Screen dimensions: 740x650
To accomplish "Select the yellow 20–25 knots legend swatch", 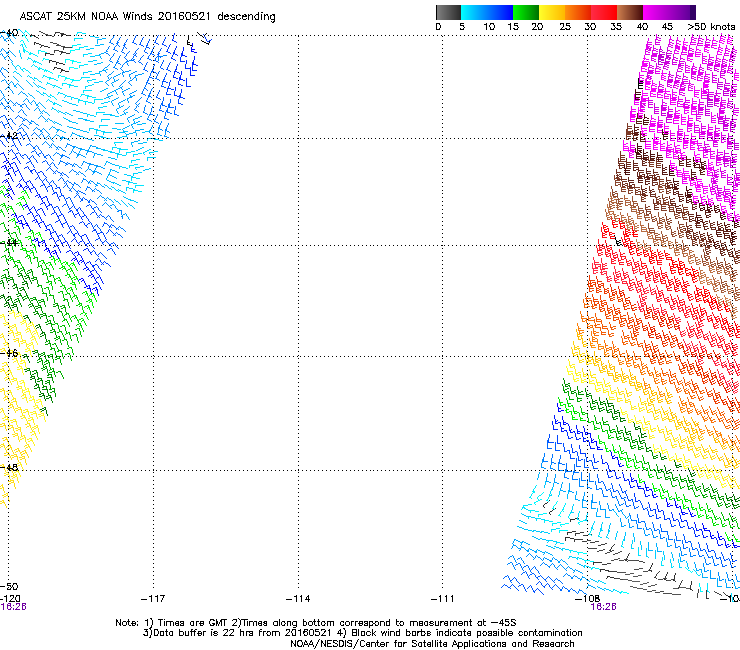I will tap(552, 12).
